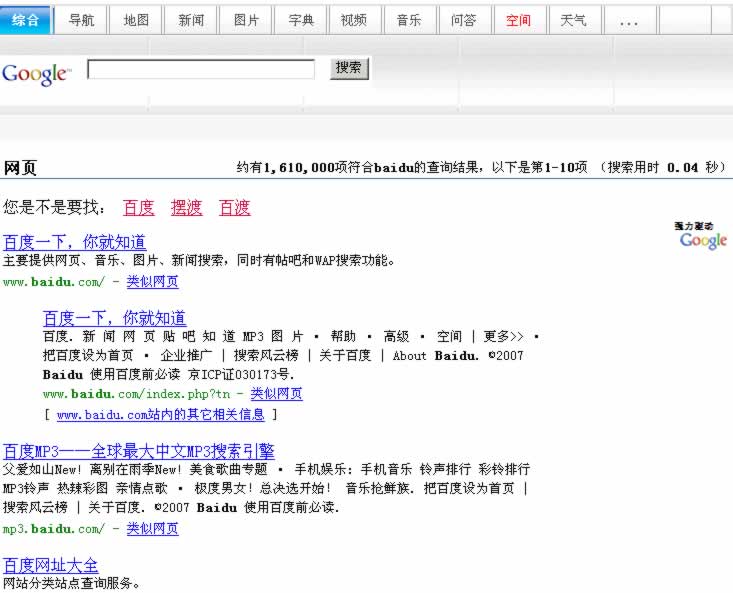The image size is (733, 593).
Task: Switch to the 视频 tab
Action: click(x=355, y=20)
